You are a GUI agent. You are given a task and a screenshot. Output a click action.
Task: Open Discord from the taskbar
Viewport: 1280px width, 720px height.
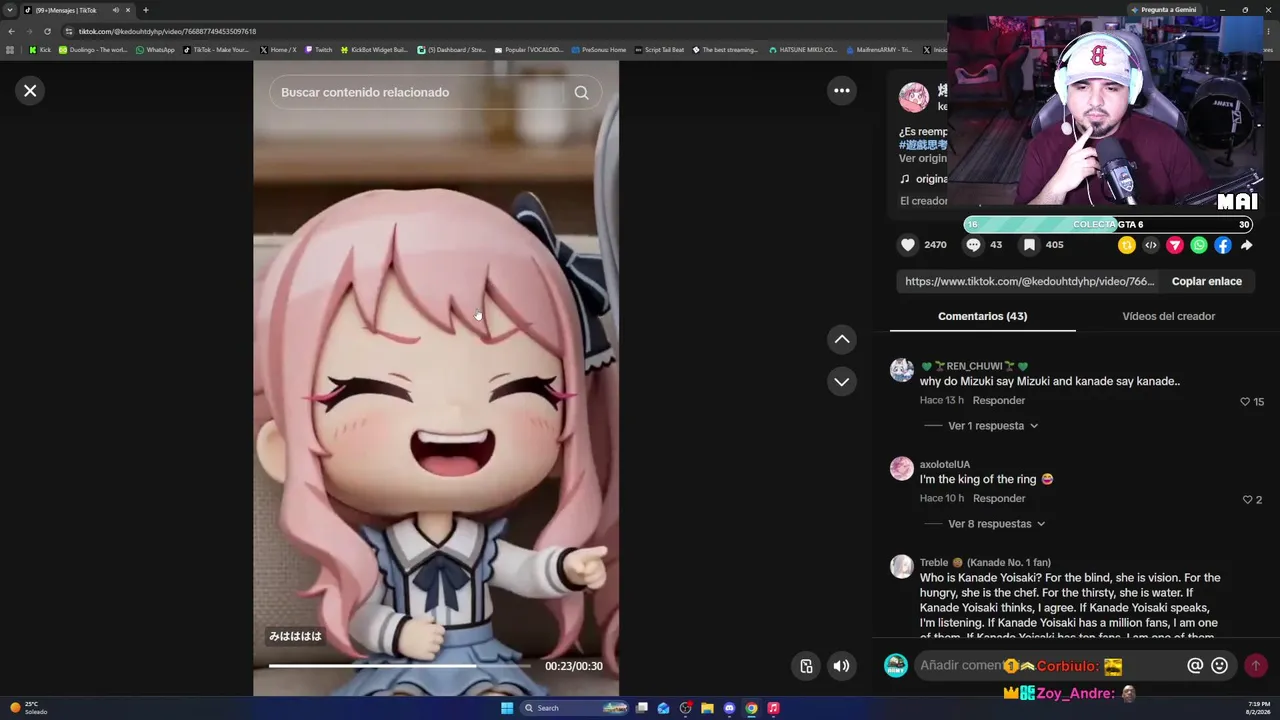(729, 708)
